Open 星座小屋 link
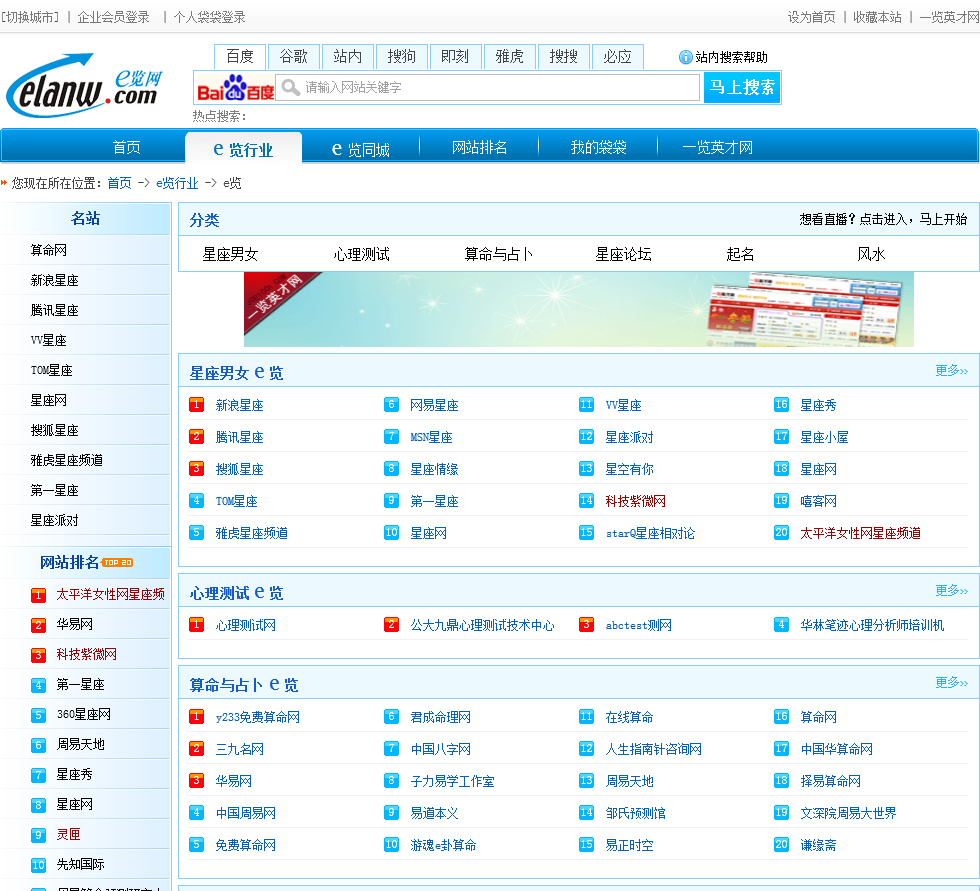This screenshot has height=891, width=980. [x=824, y=437]
